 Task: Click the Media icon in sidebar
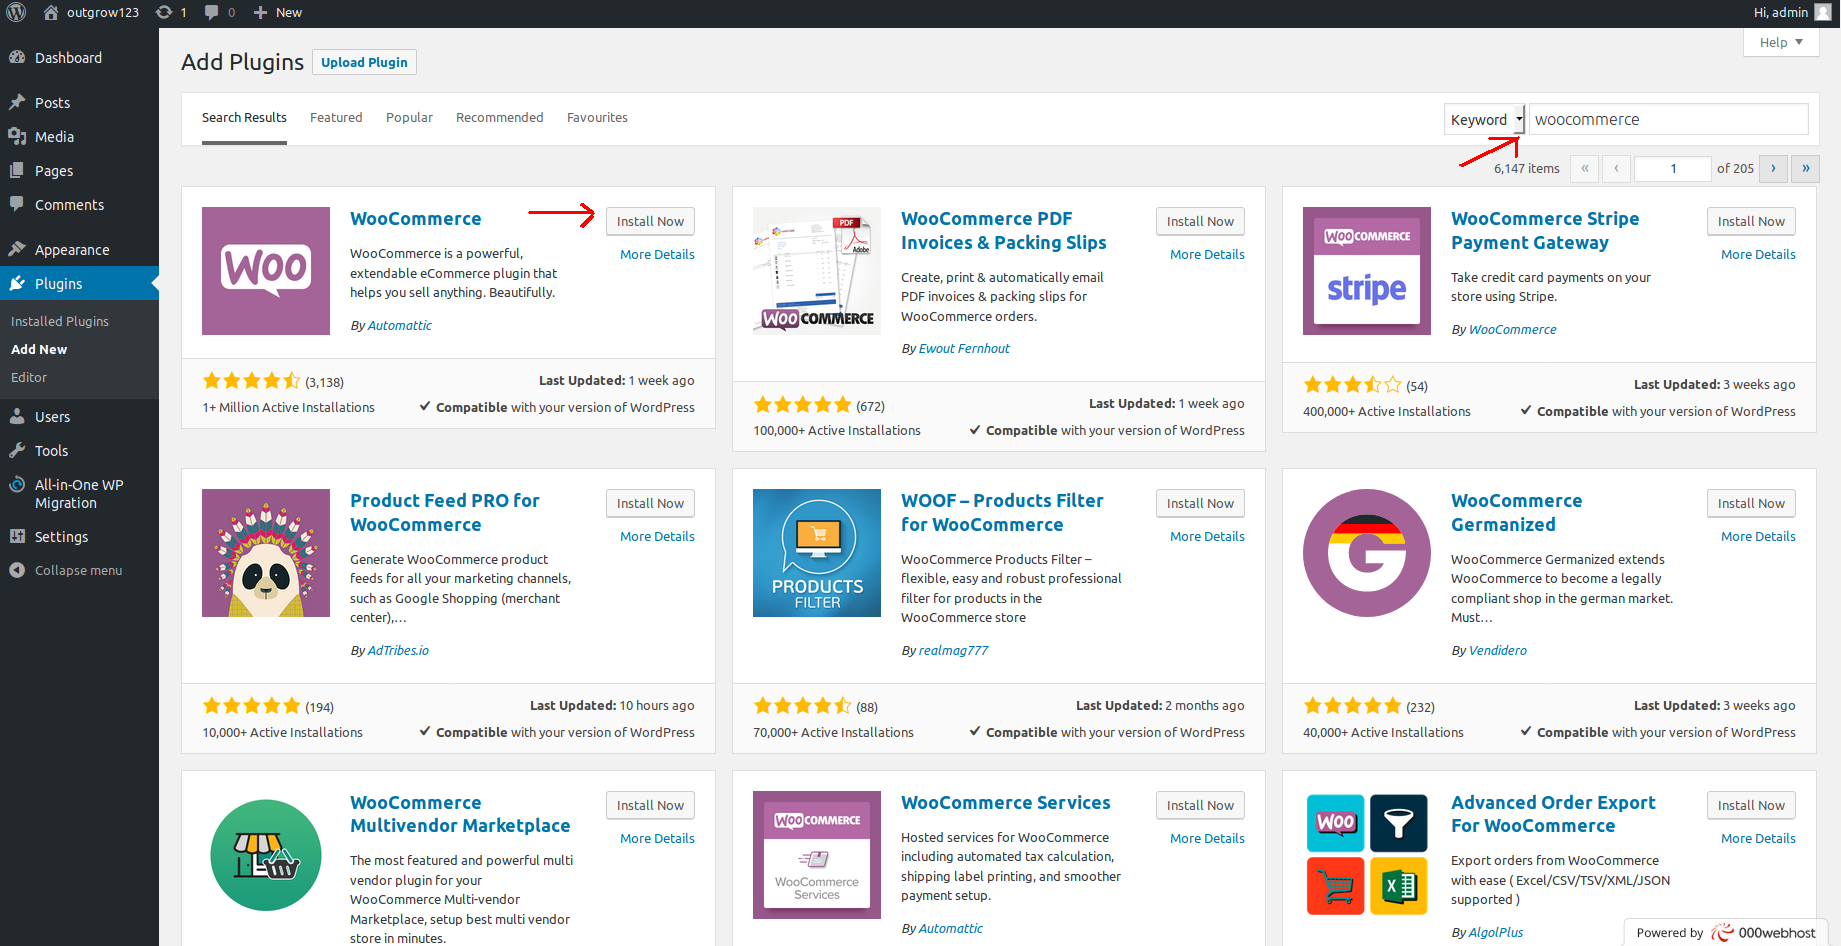pos(17,136)
